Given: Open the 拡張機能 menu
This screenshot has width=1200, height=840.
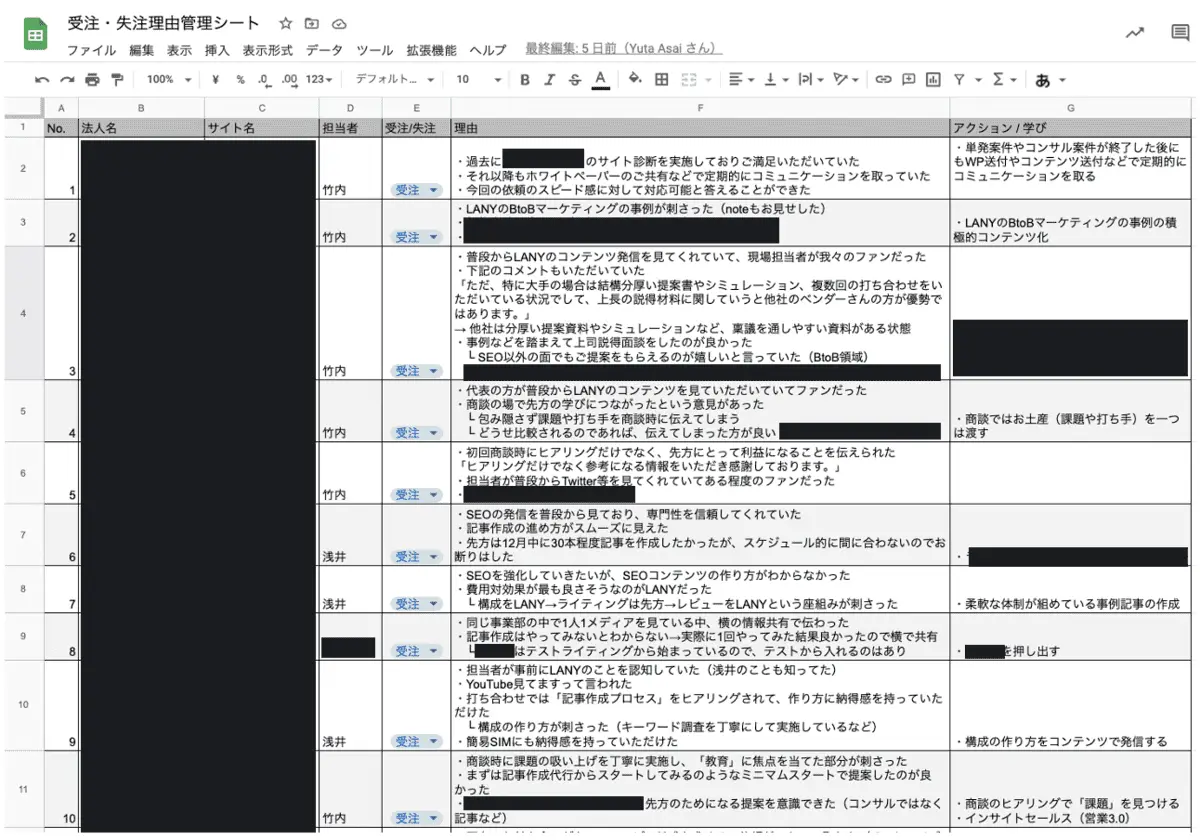Looking at the screenshot, I should point(431,50).
